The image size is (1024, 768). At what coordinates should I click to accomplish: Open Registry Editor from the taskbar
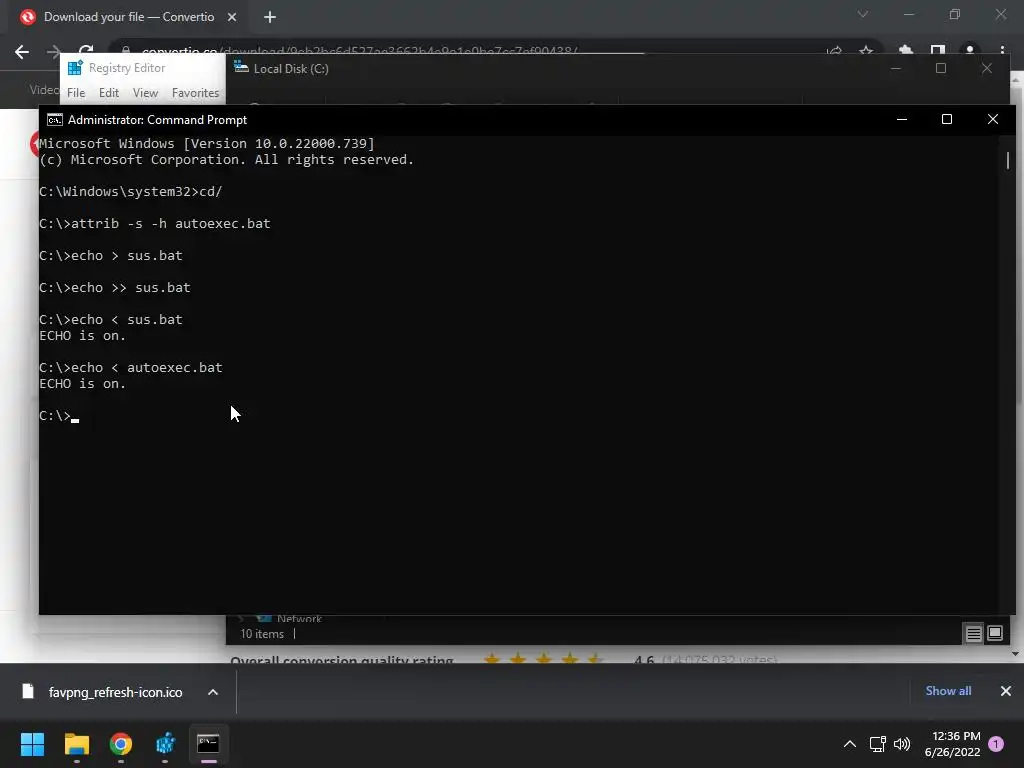coord(165,743)
